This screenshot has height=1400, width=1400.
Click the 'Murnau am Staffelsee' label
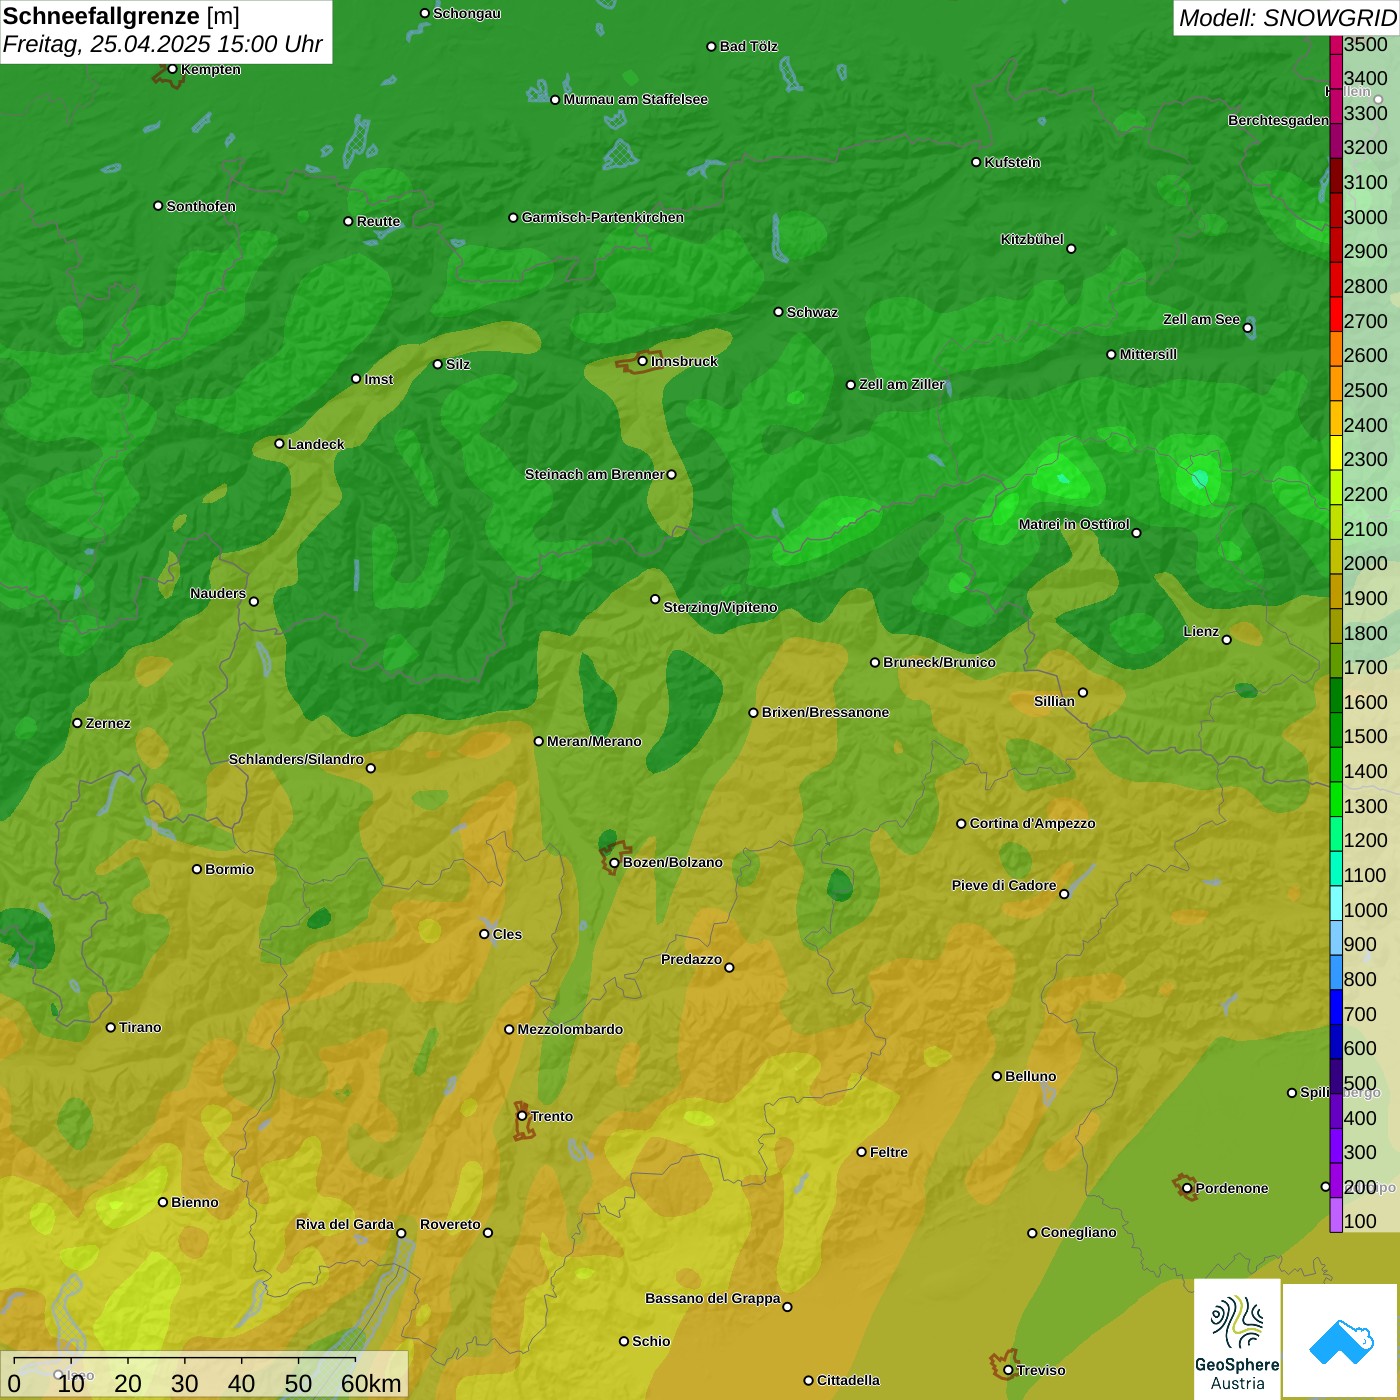click(x=635, y=99)
